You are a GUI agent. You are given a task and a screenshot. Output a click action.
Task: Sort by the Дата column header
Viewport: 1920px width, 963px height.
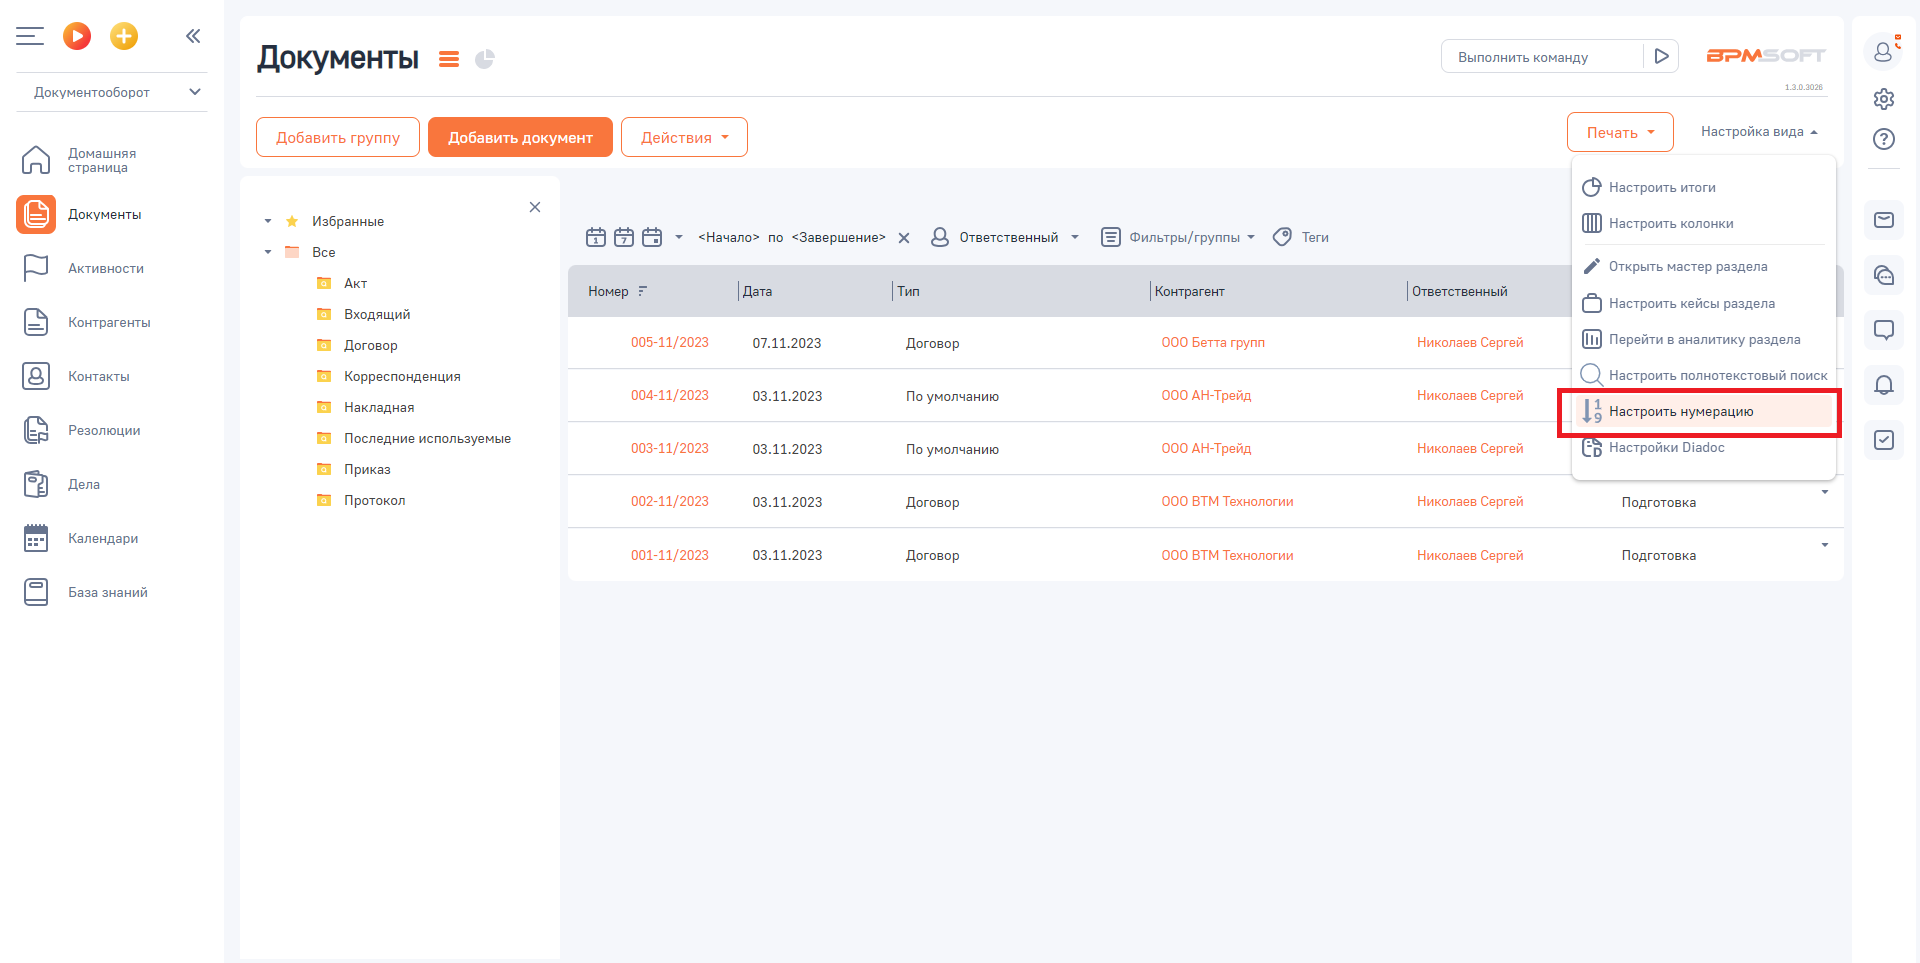(x=757, y=291)
